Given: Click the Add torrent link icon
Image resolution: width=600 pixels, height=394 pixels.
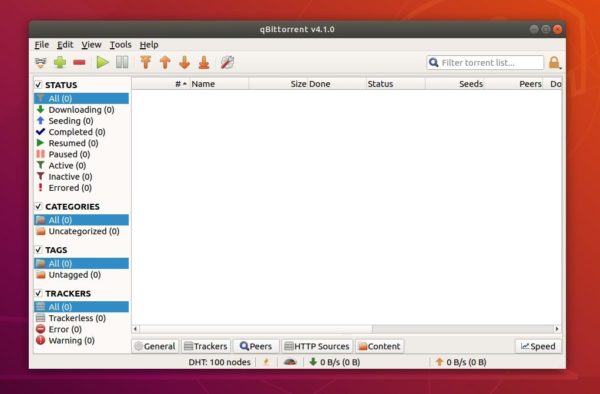Looking at the screenshot, I should point(41,62).
